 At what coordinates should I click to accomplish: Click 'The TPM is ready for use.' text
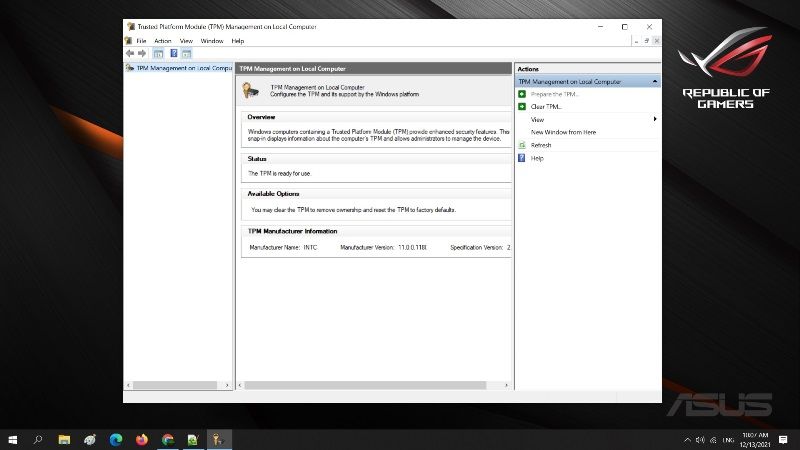click(x=279, y=173)
